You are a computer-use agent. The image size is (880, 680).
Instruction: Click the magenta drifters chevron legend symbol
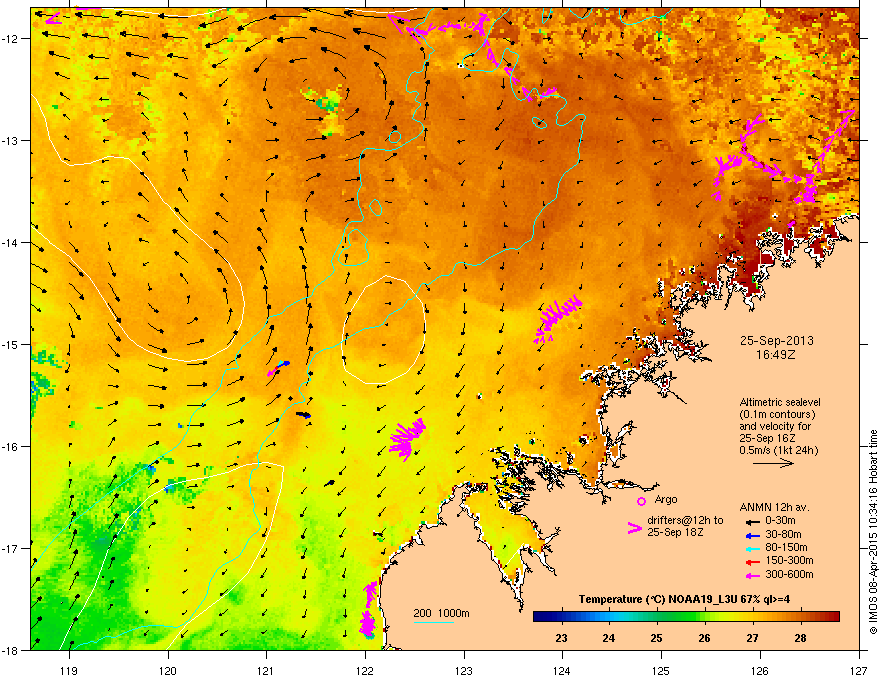pos(635,528)
